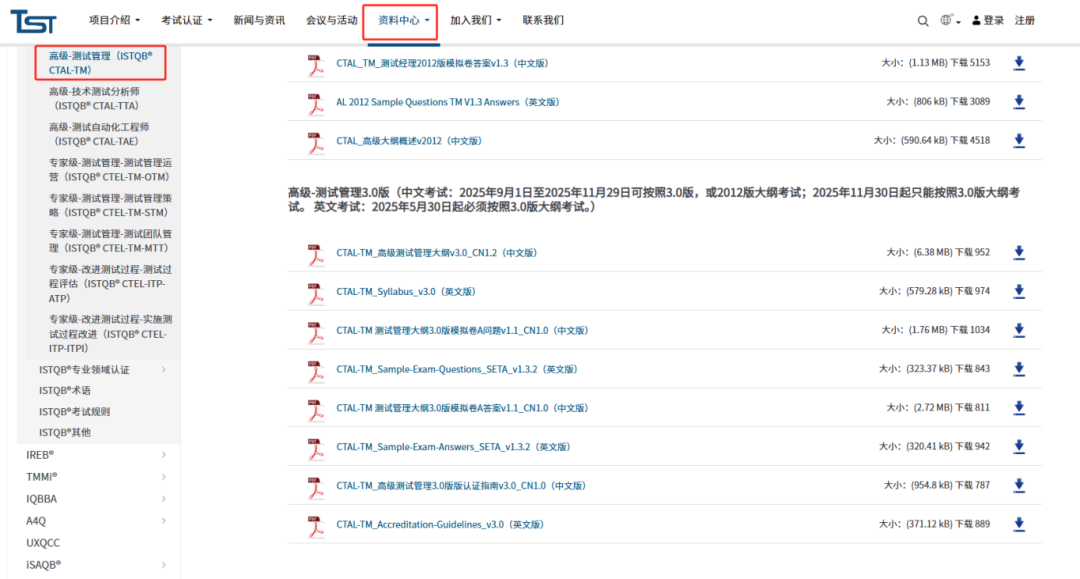Screen dimensions: 1080x579
Task: Click PDF icon beside CTAL_高级大纲概述v2012
Action: (316, 141)
